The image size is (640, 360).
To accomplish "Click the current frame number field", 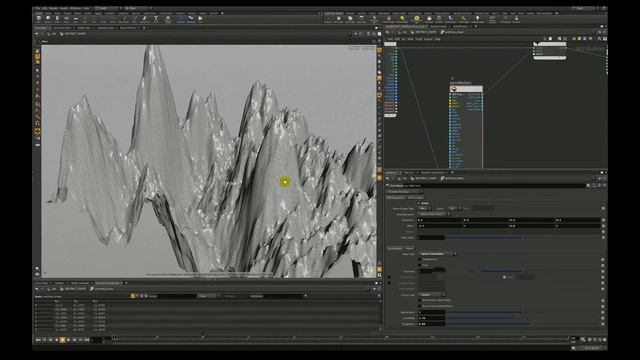I will pos(97,340).
